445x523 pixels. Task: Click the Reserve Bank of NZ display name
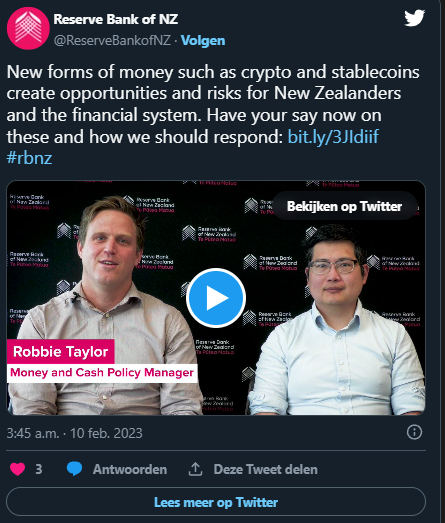[116, 19]
